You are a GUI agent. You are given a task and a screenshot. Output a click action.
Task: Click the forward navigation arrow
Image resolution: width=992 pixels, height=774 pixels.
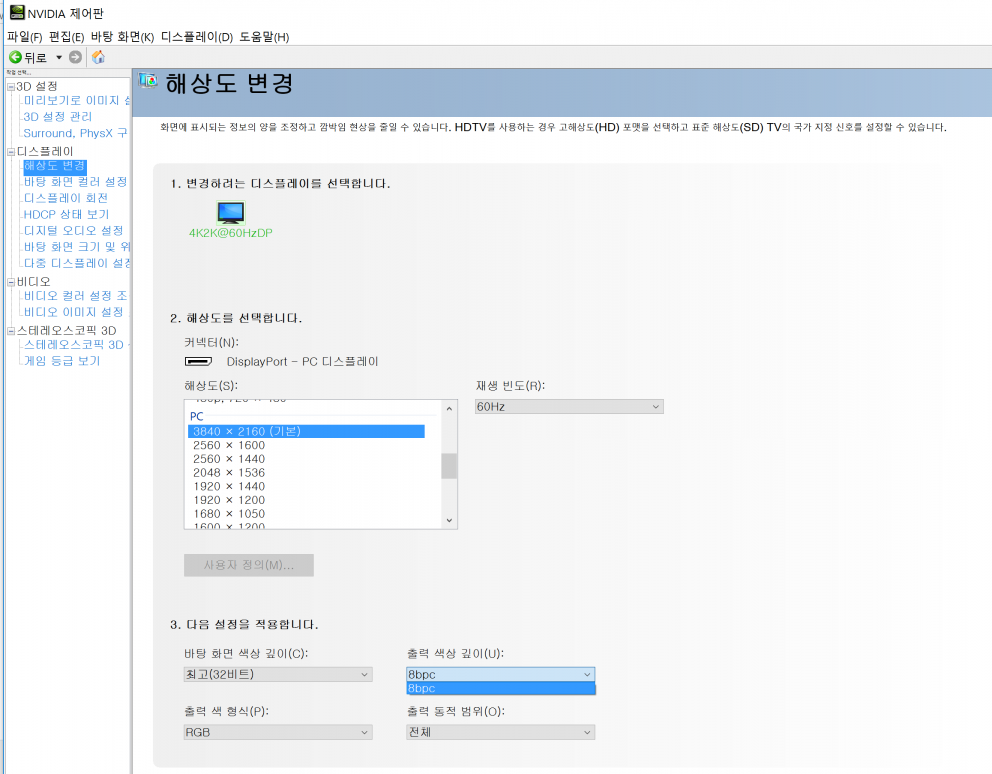pyautogui.click(x=75, y=57)
